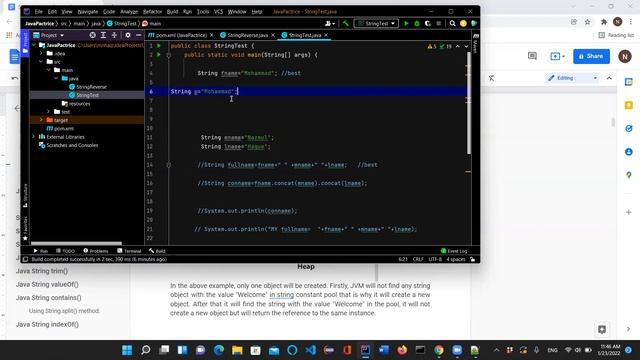Collapse the src folder
Image resolution: width=640 pixels, height=360 pixels.
[41, 62]
